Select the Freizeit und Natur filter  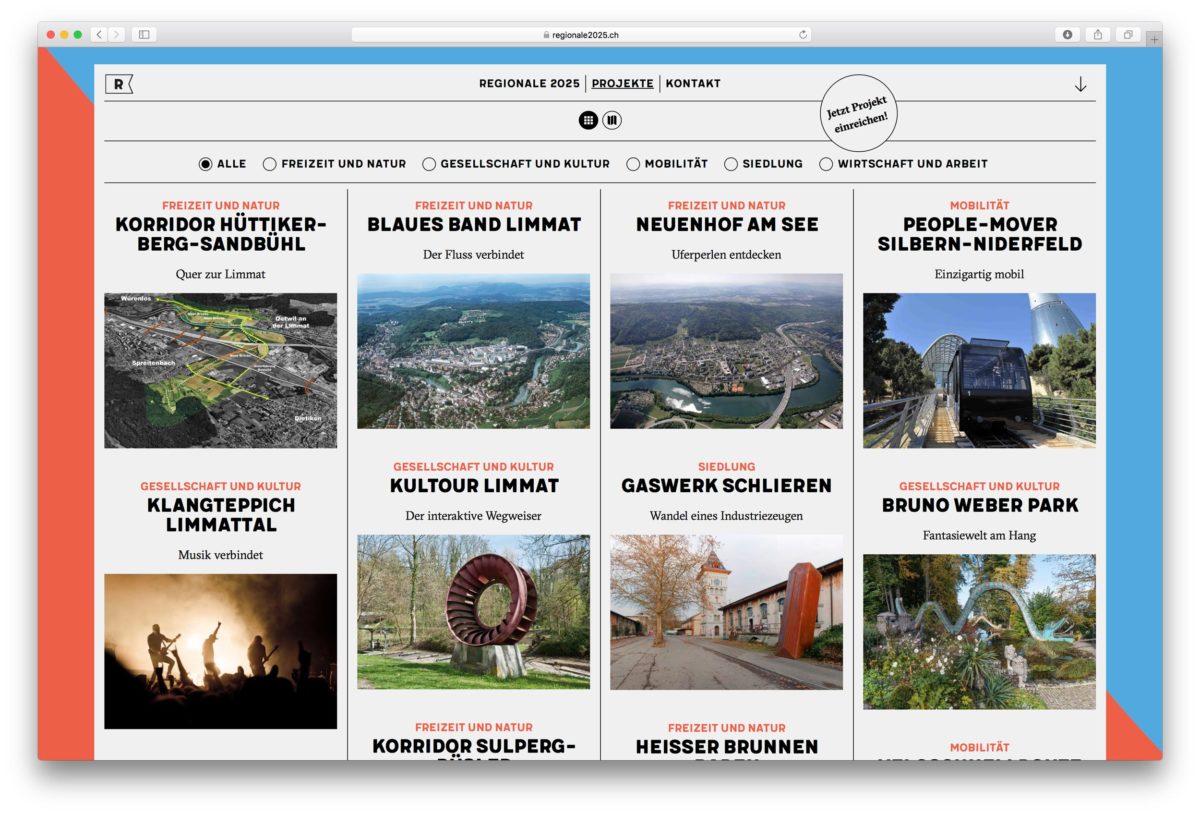coord(270,164)
